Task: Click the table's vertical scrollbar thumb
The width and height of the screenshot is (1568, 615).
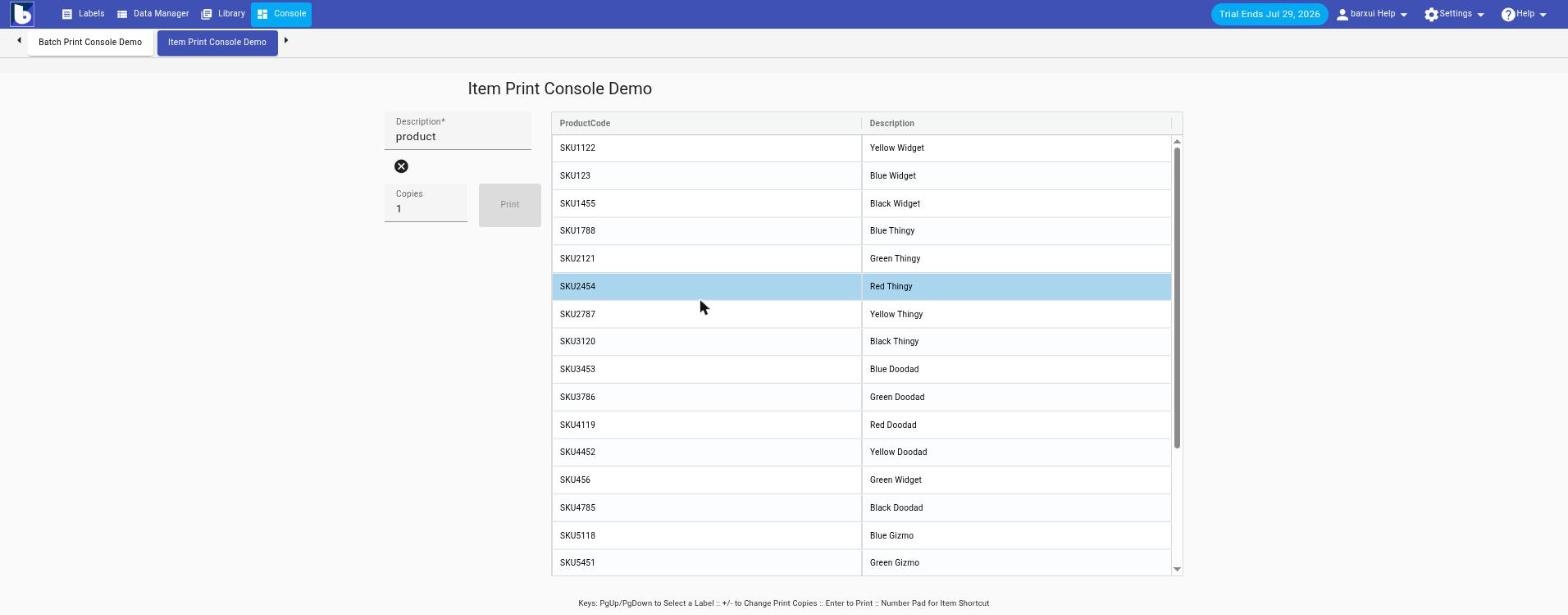Action: point(1177,298)
